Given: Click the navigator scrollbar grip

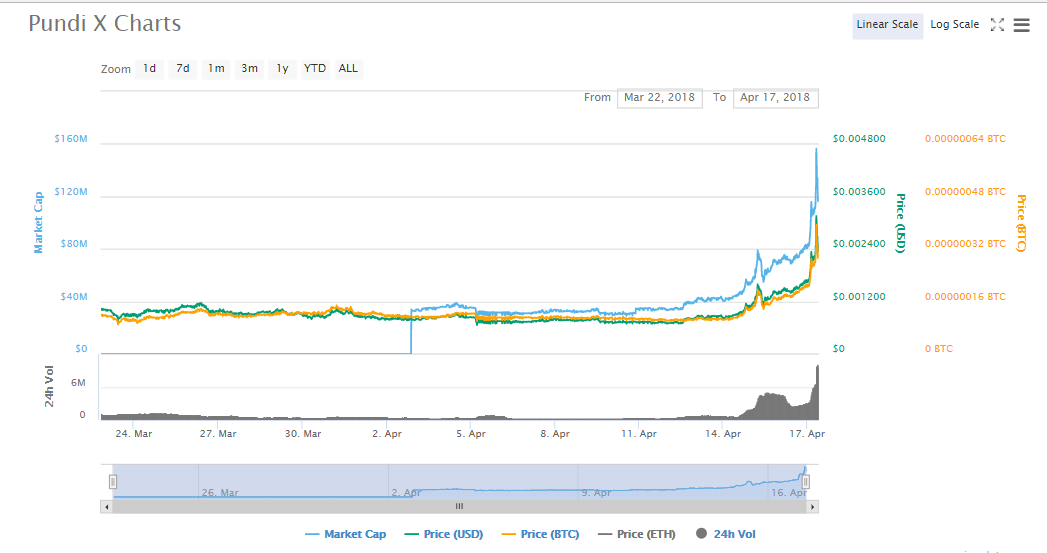Looking at the screenshot, I should point(459,507).
